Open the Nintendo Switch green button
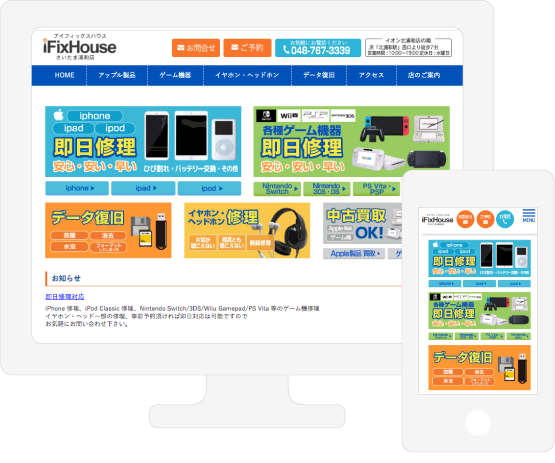This screenshot has height=463, width=555. [277, 189]
